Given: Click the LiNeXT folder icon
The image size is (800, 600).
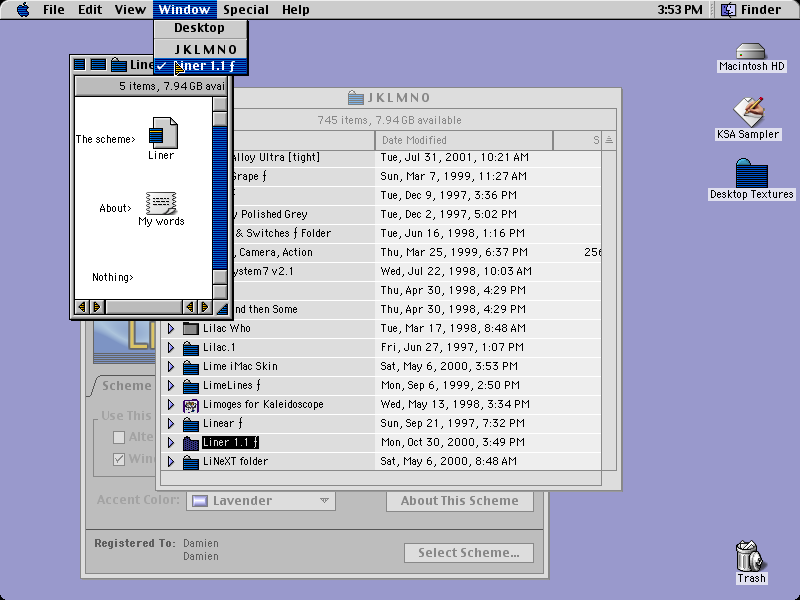Looking at the screenshot, I should click(190, 462).
